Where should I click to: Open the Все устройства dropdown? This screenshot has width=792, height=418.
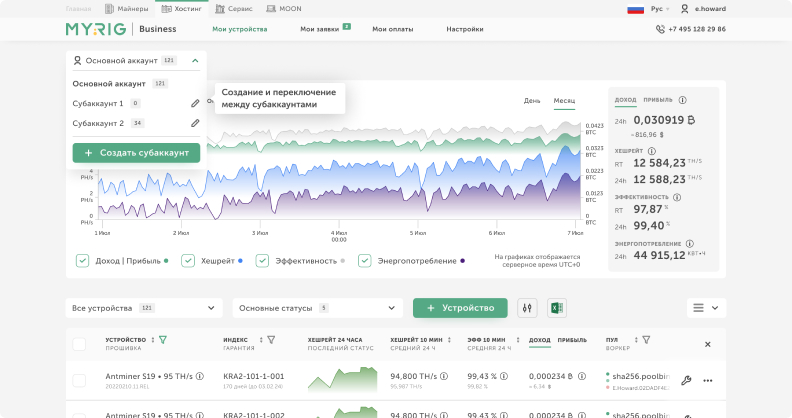point(143,308)
